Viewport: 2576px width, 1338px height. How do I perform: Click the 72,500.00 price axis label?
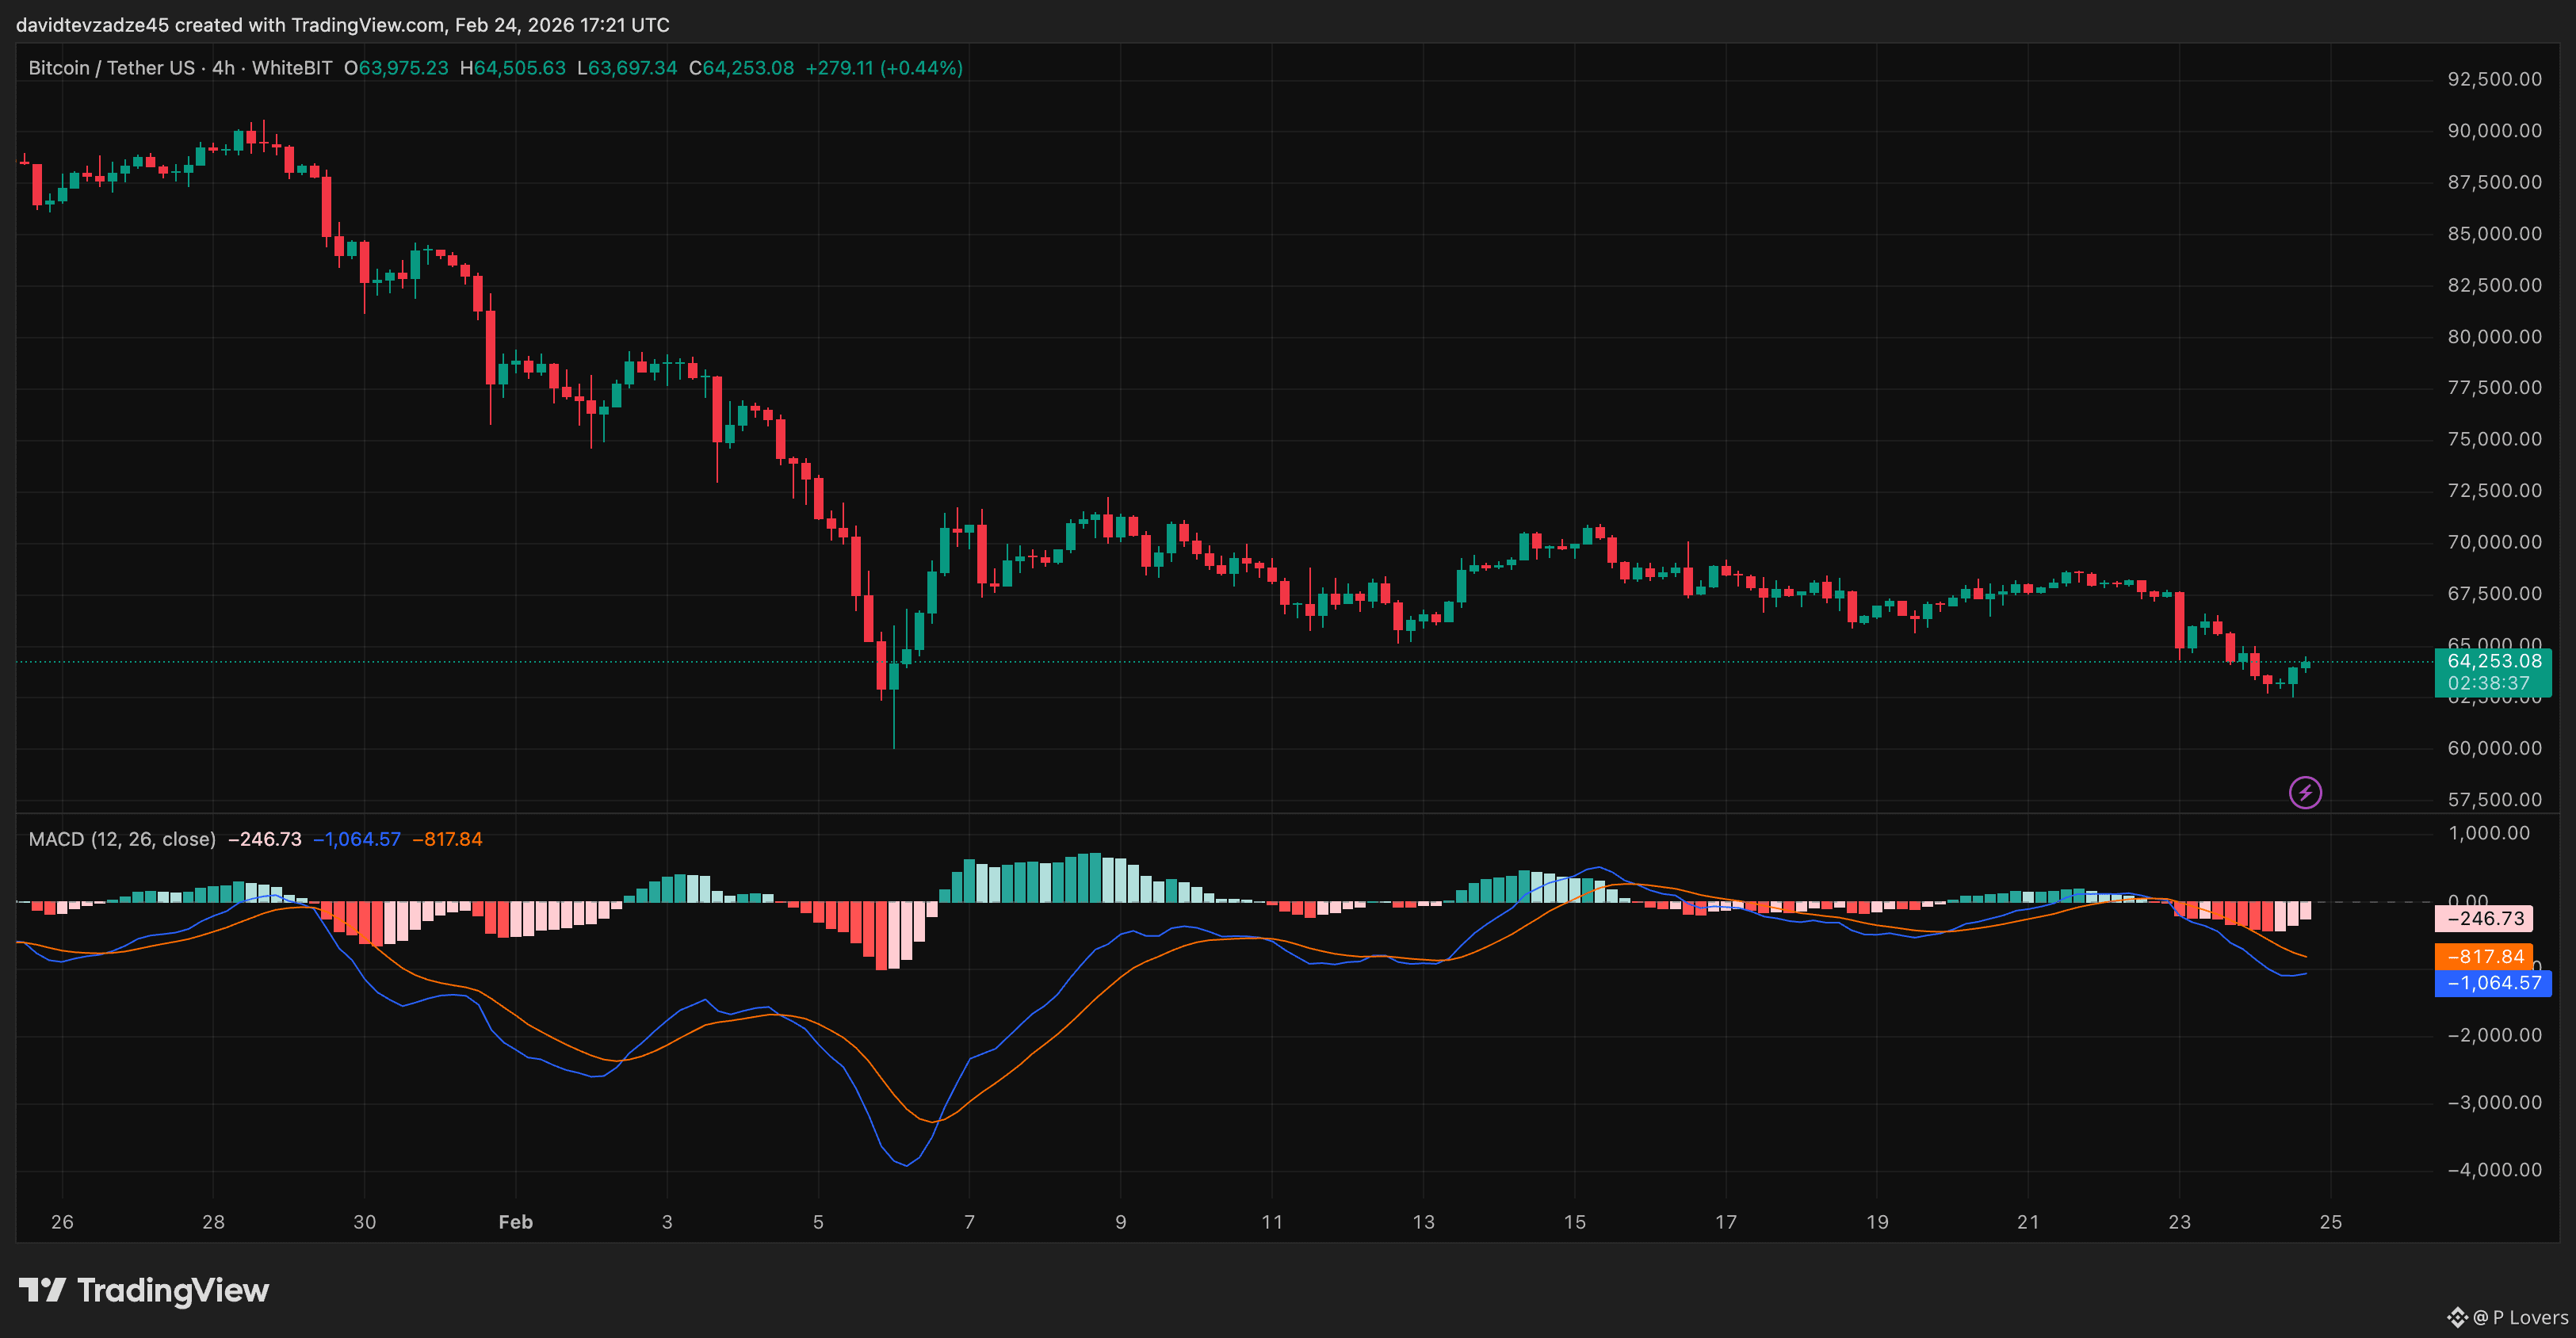point(2494,491)
